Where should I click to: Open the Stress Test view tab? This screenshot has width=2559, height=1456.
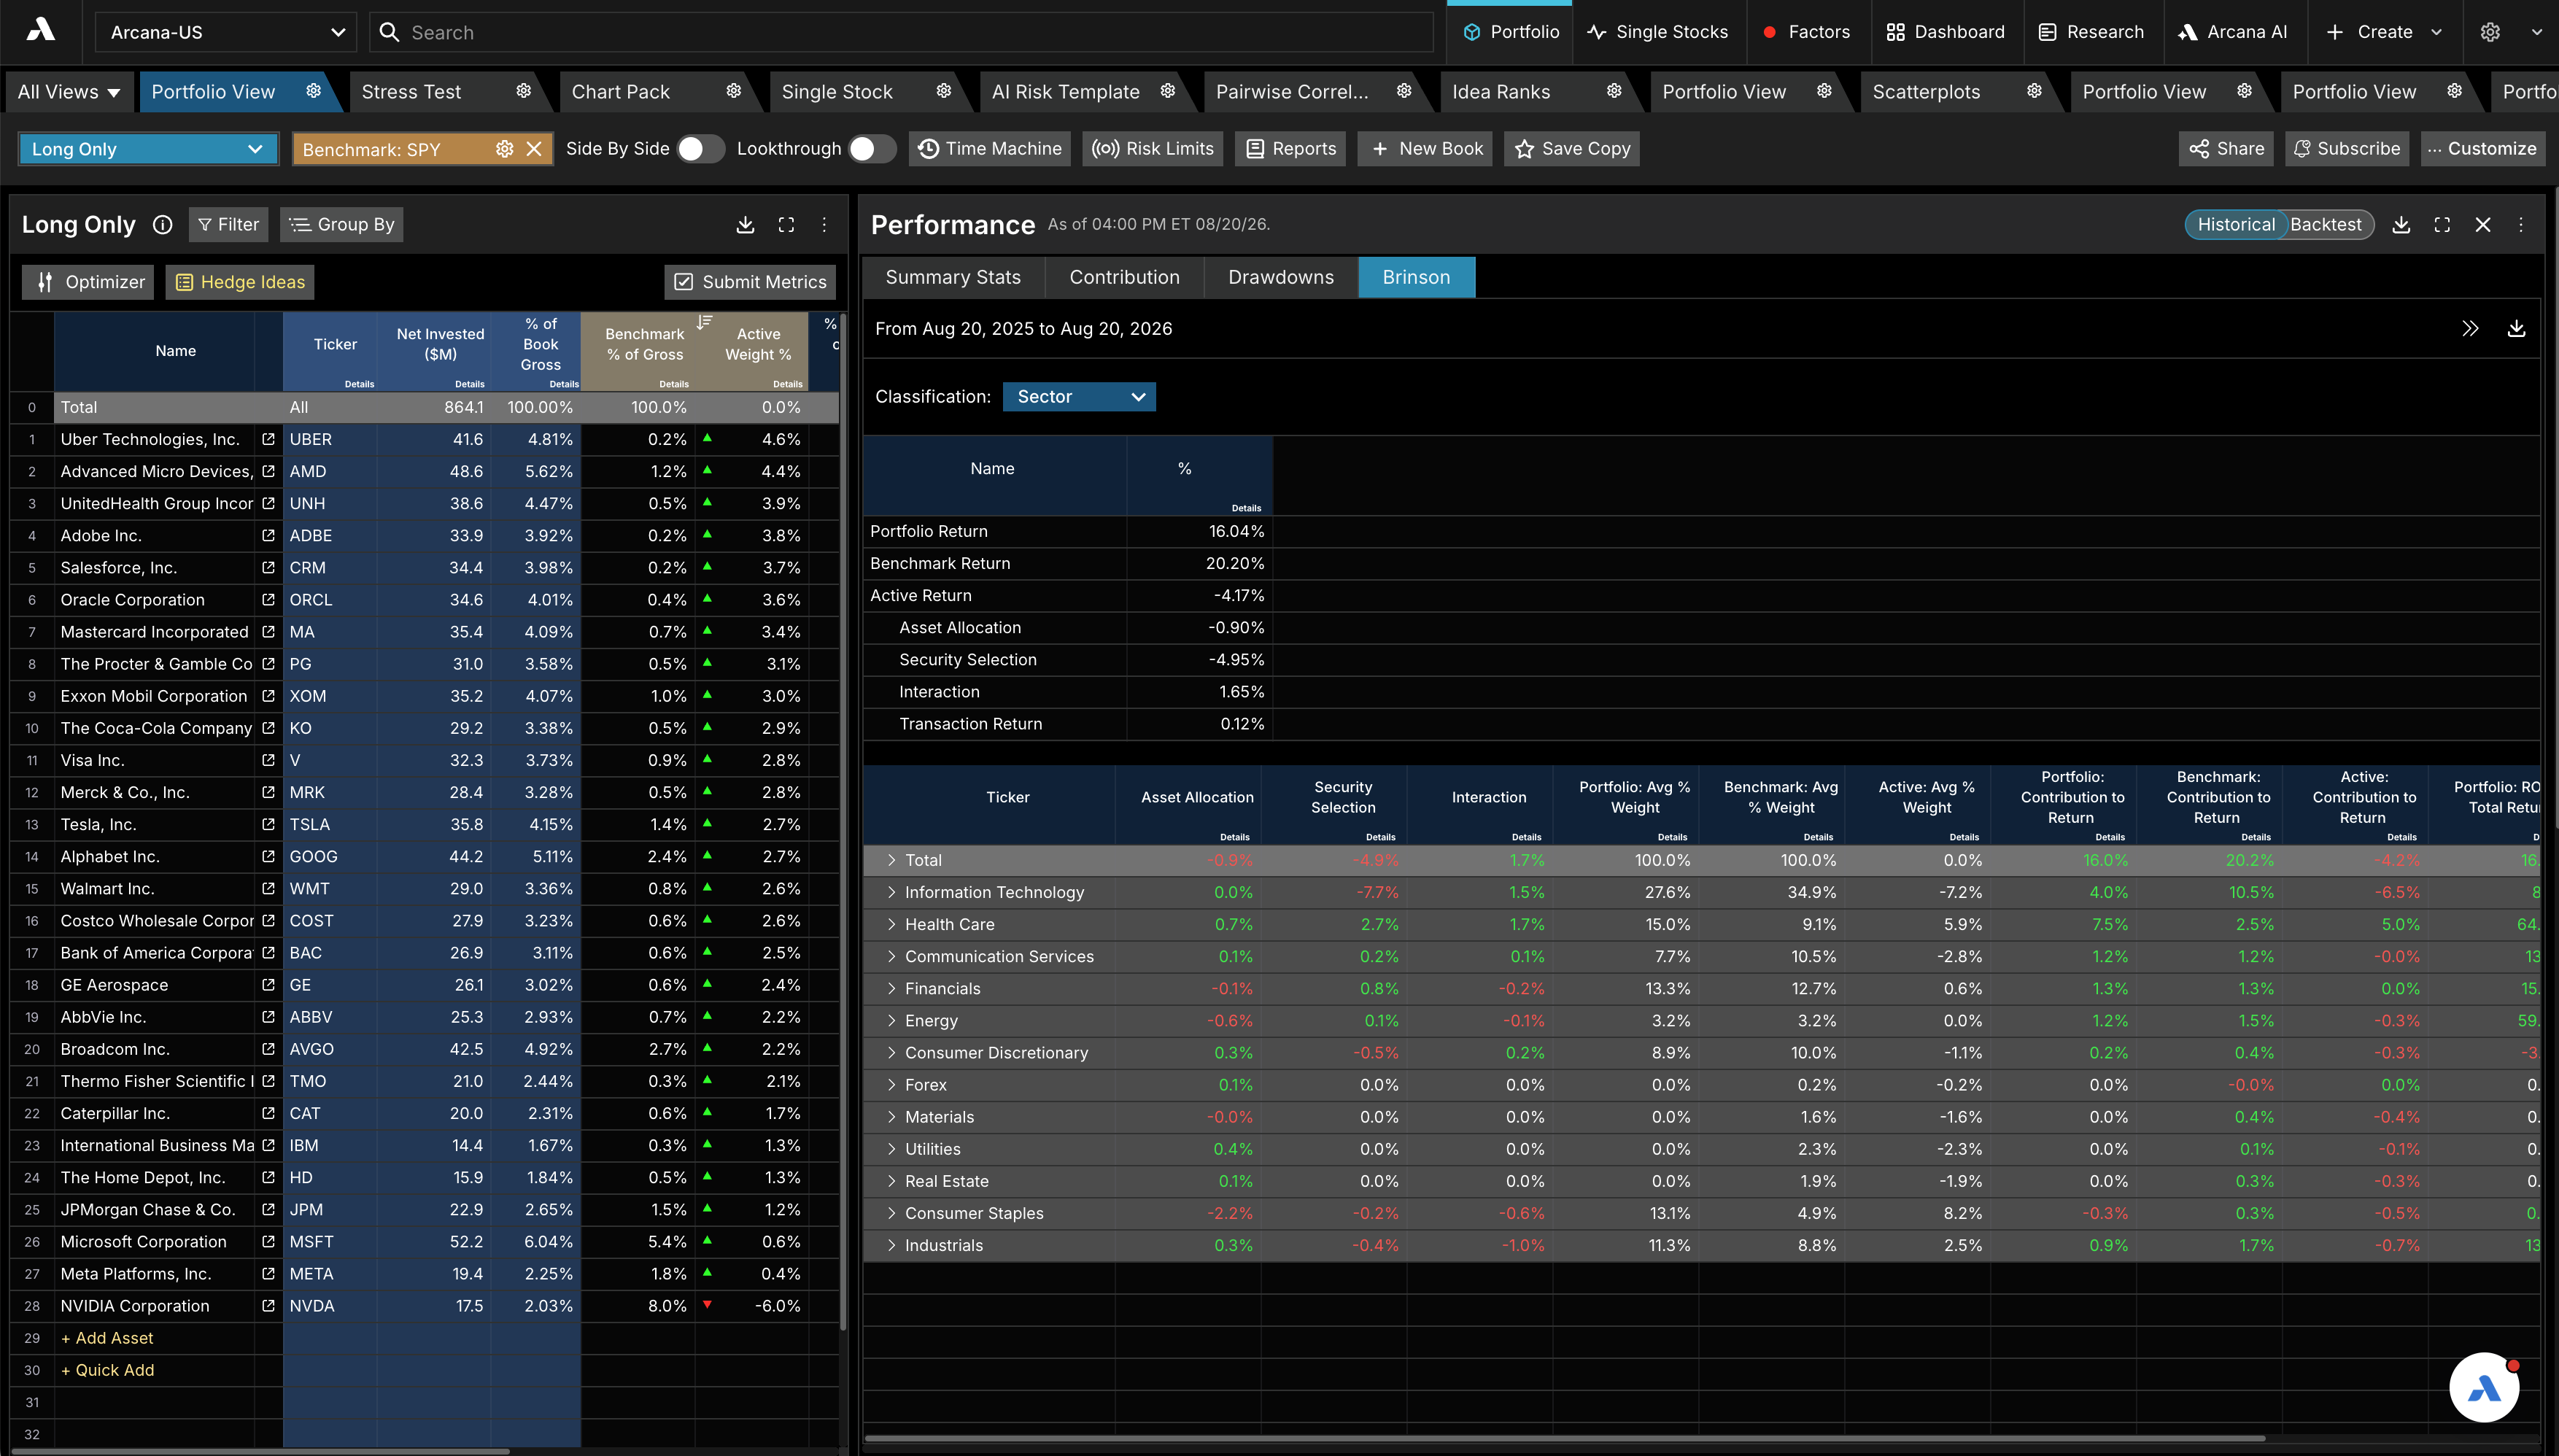(x=411, y=92)
